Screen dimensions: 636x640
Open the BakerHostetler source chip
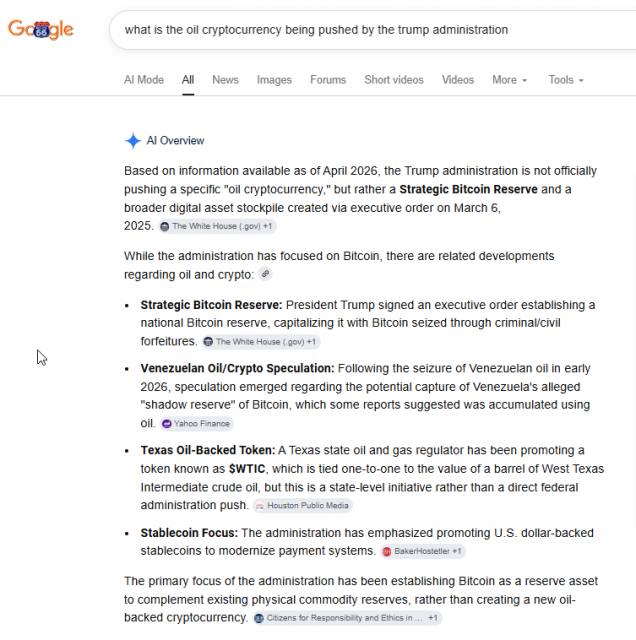(421, 551)
